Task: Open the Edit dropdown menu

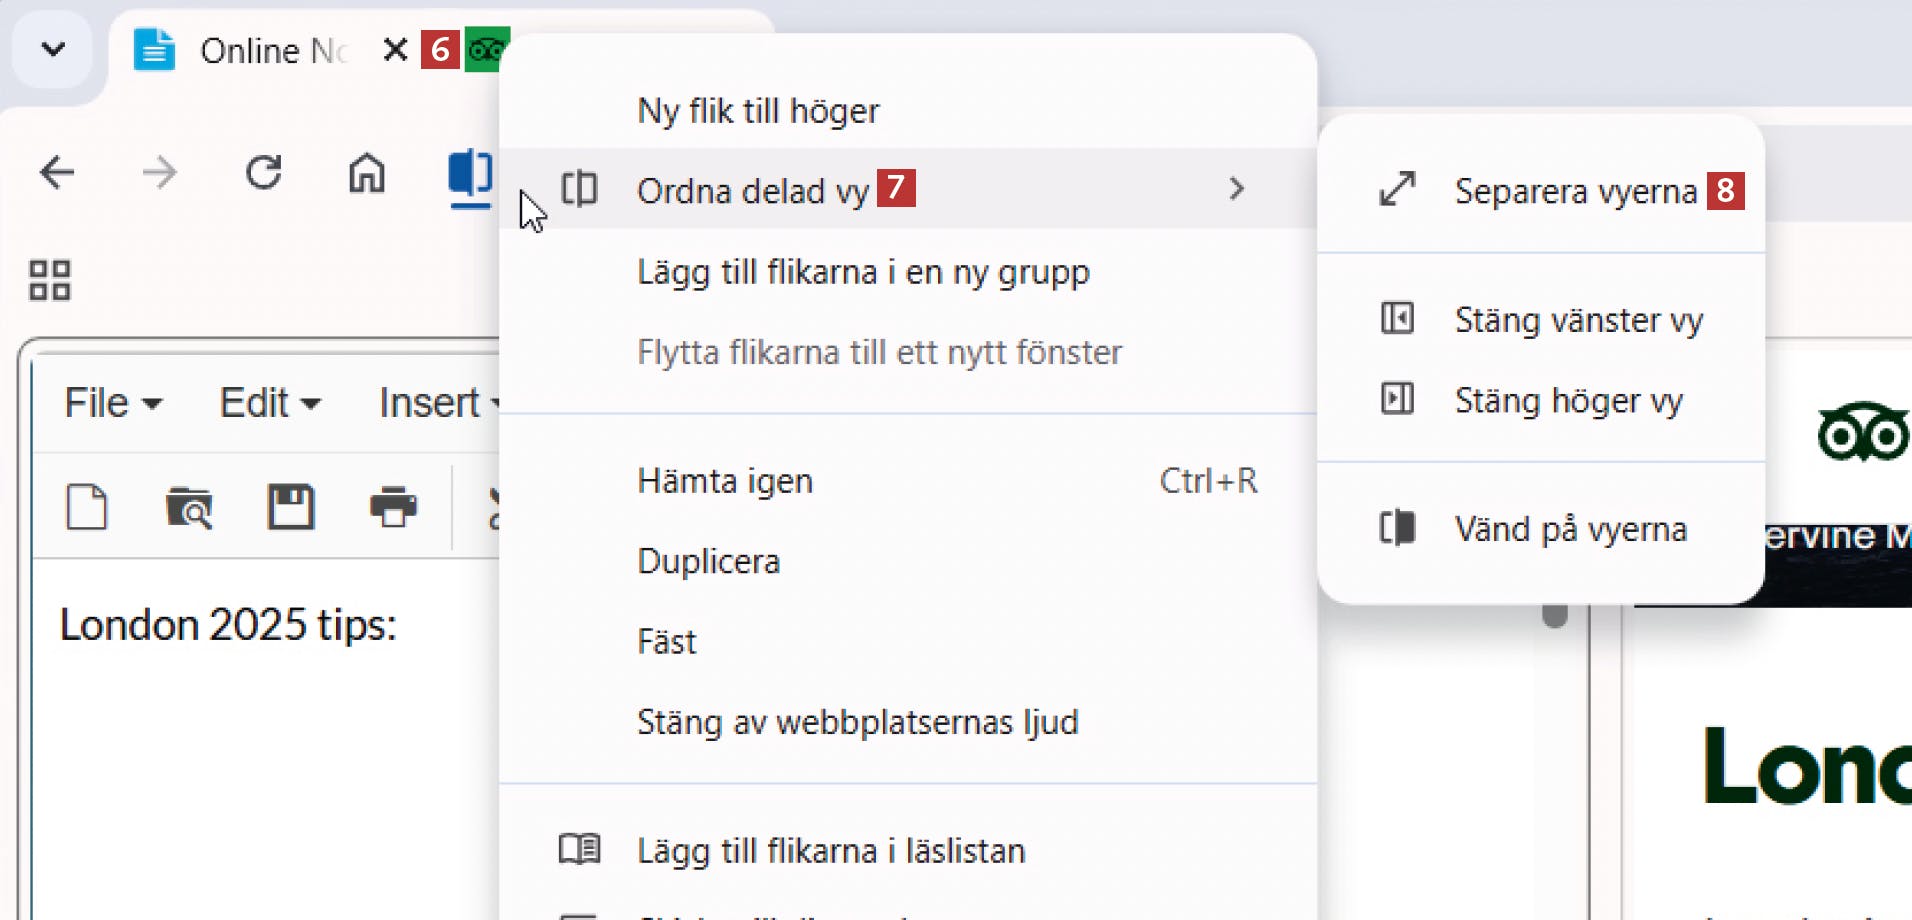Action: (x=269, y=403)
